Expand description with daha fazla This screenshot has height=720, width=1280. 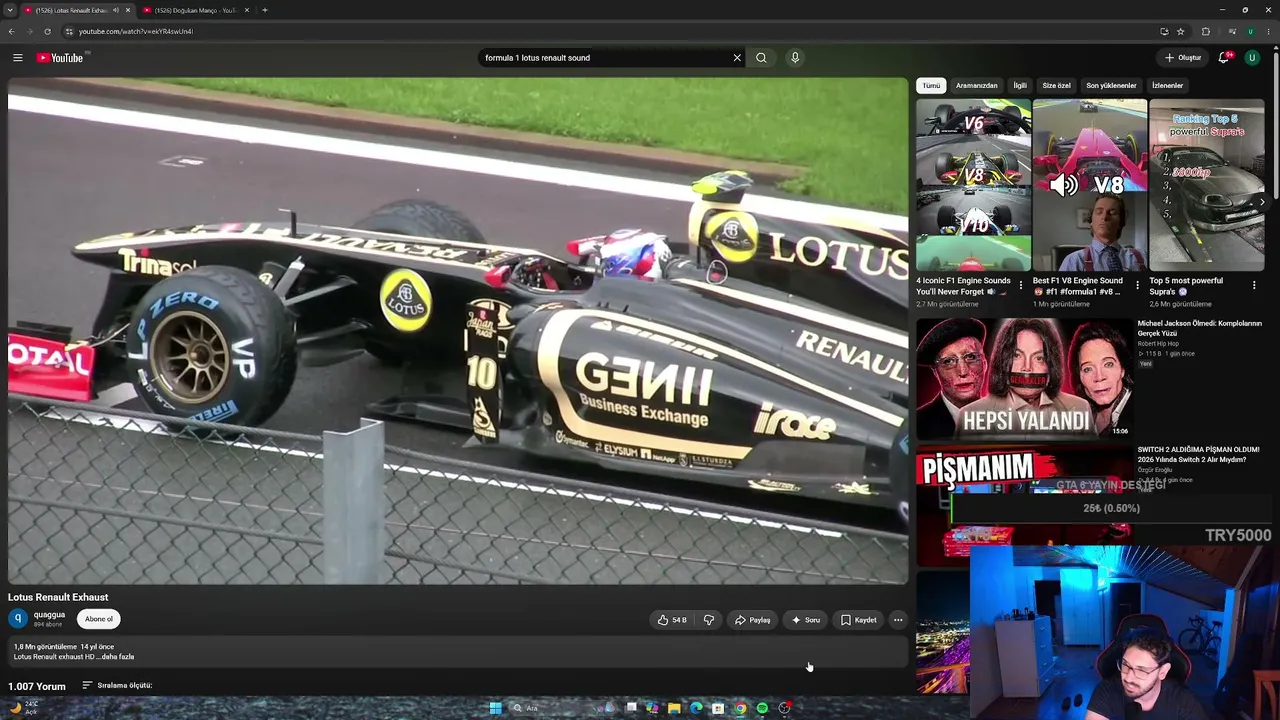(x=117, y=657)
